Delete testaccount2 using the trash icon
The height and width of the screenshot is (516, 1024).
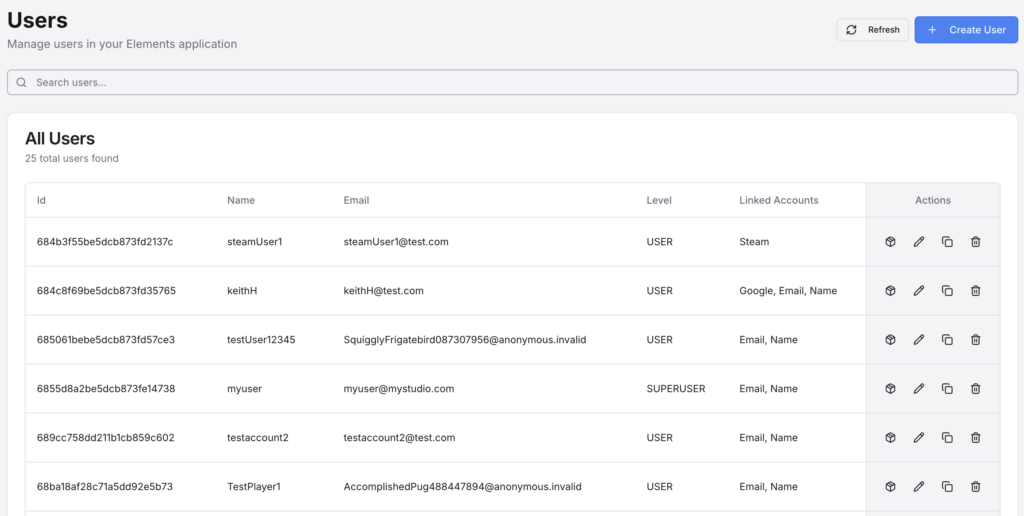click(x=976, y=438)
